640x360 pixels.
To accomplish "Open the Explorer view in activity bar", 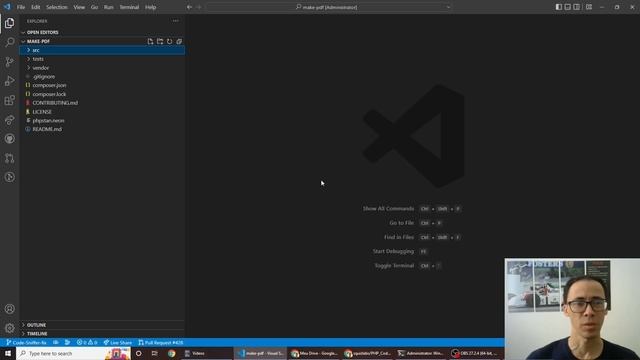I will click(x=9, y=23).
